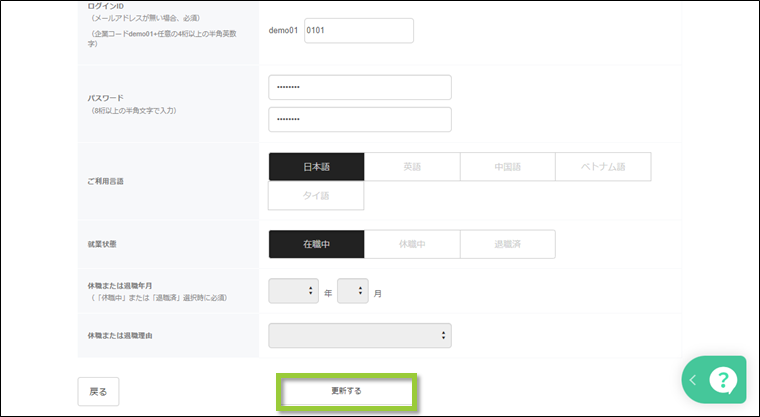Pick タイ語 language option
Viewport: 760px width, 417px height.
(316, 196)
